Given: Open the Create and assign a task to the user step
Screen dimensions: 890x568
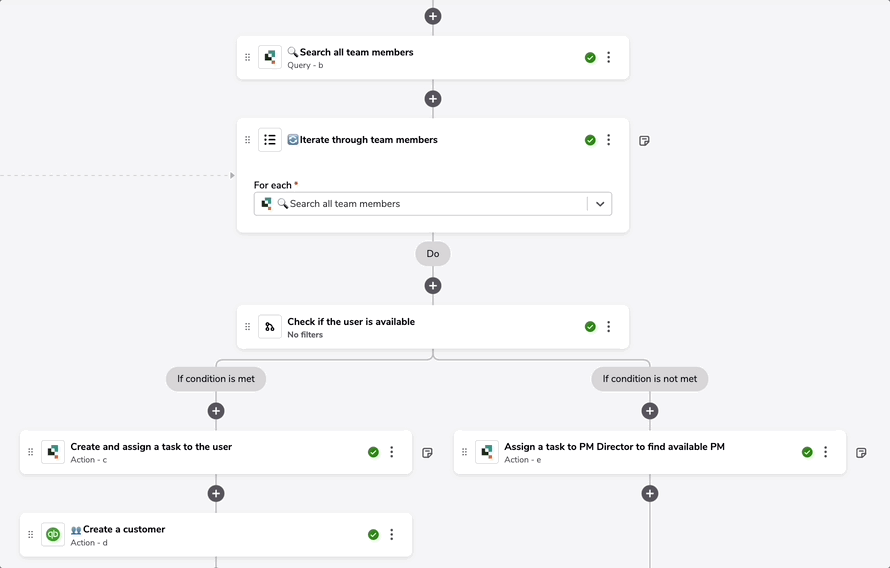Looking at the screenshot, I should click(x=216, y=452).
